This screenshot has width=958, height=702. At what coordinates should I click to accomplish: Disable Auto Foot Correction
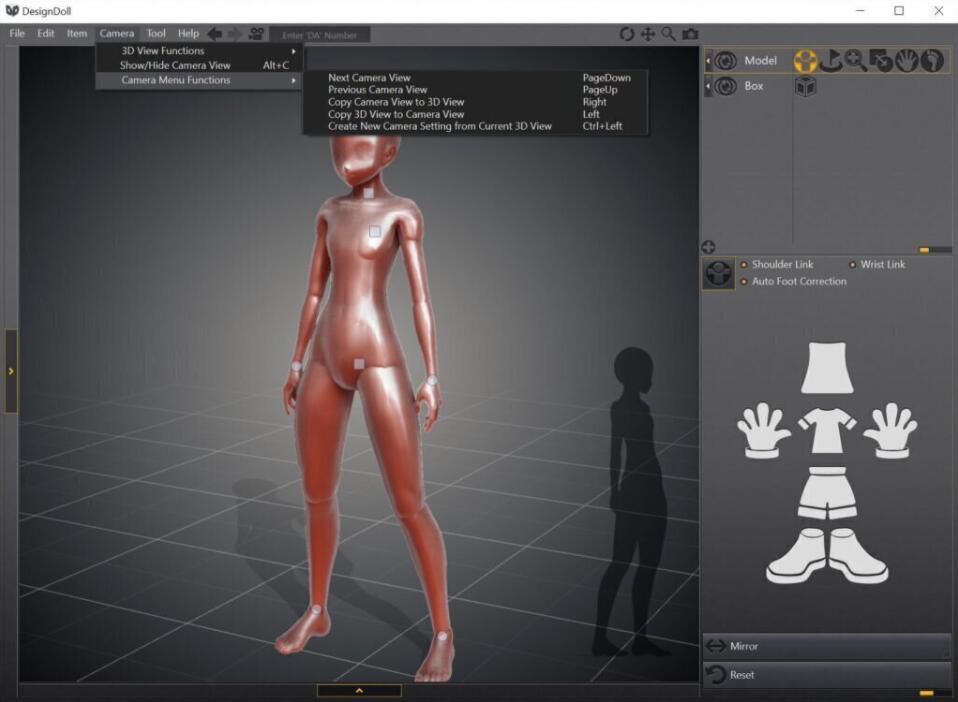[743, 282]
